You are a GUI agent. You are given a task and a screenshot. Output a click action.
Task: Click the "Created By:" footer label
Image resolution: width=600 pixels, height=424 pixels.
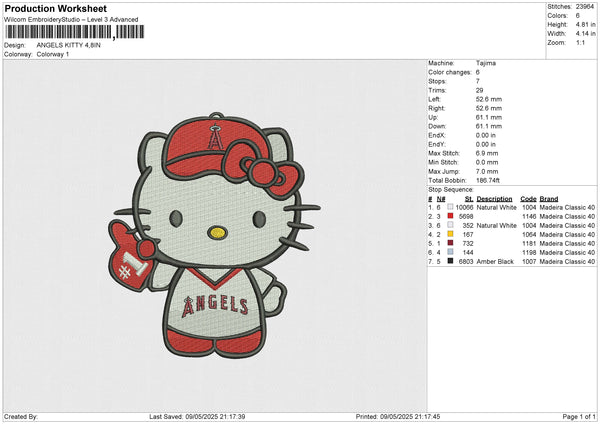click(x=21, y=416)
